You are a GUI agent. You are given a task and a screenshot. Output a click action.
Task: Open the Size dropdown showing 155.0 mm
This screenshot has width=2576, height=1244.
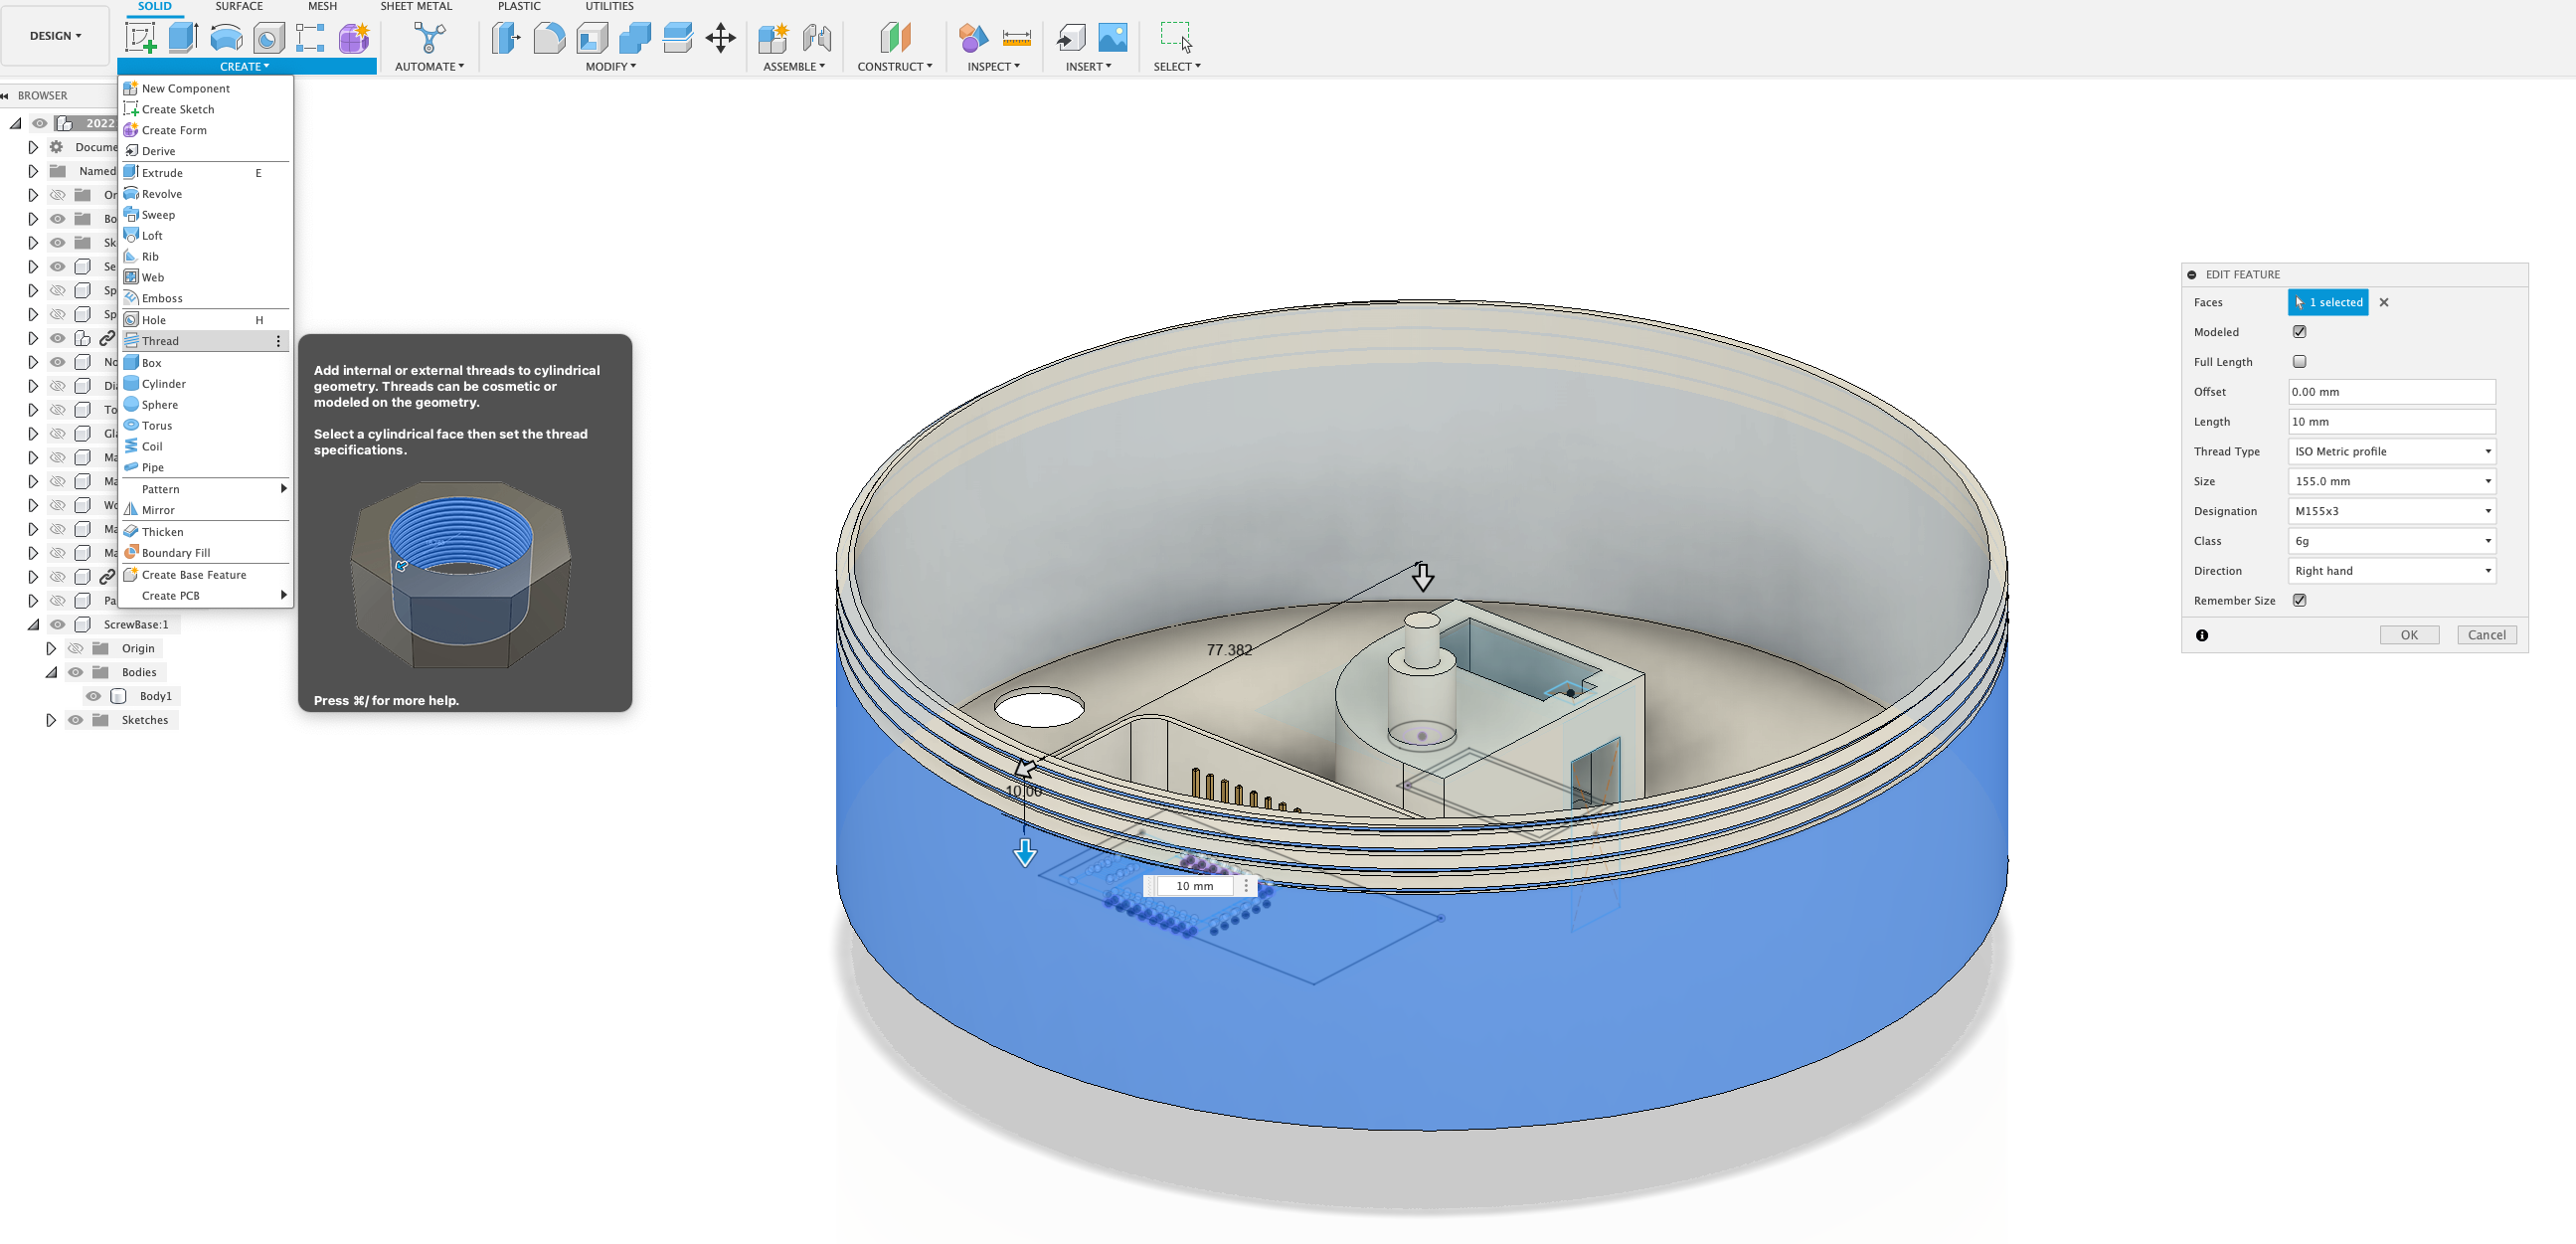(2391, 481)
